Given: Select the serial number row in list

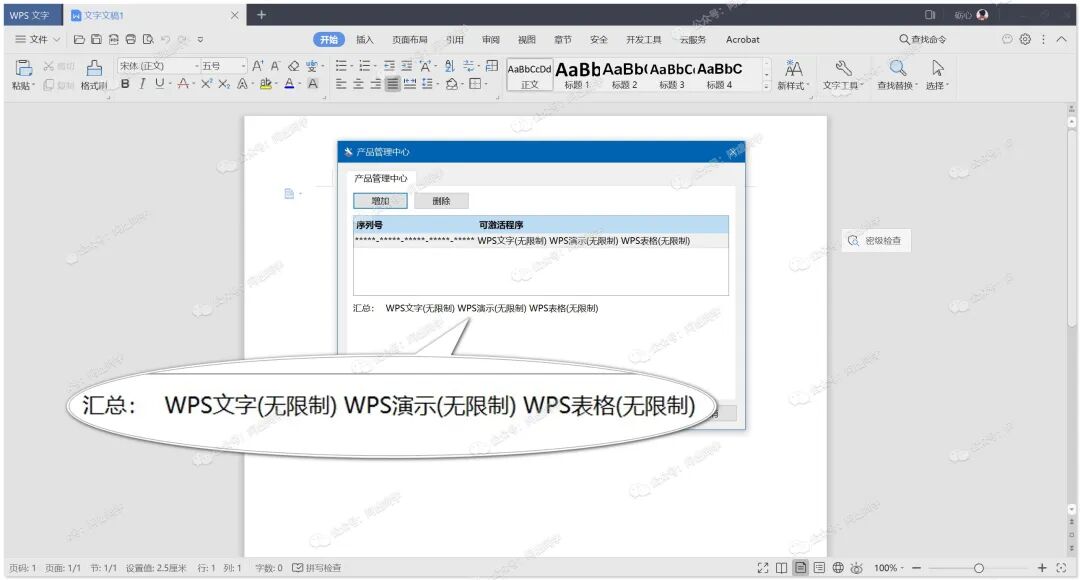Looking at the screenshot, I should 541,240.
